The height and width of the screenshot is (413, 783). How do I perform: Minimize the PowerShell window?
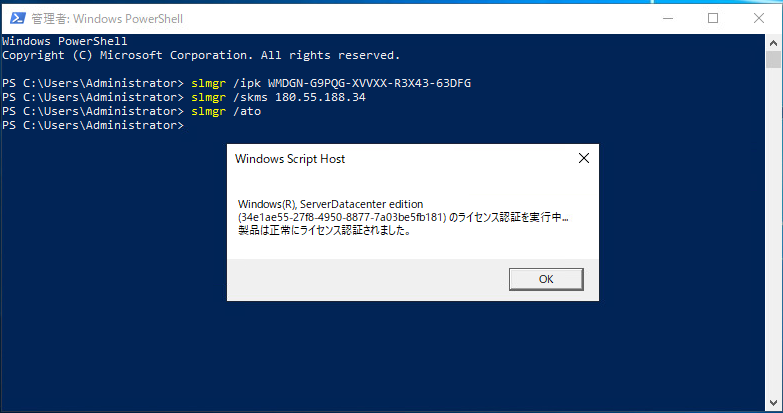666,18
